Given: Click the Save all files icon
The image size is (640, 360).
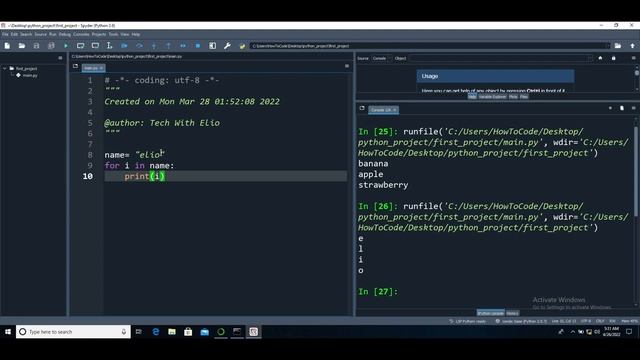Looking at the screenshot, I should 51,46.
